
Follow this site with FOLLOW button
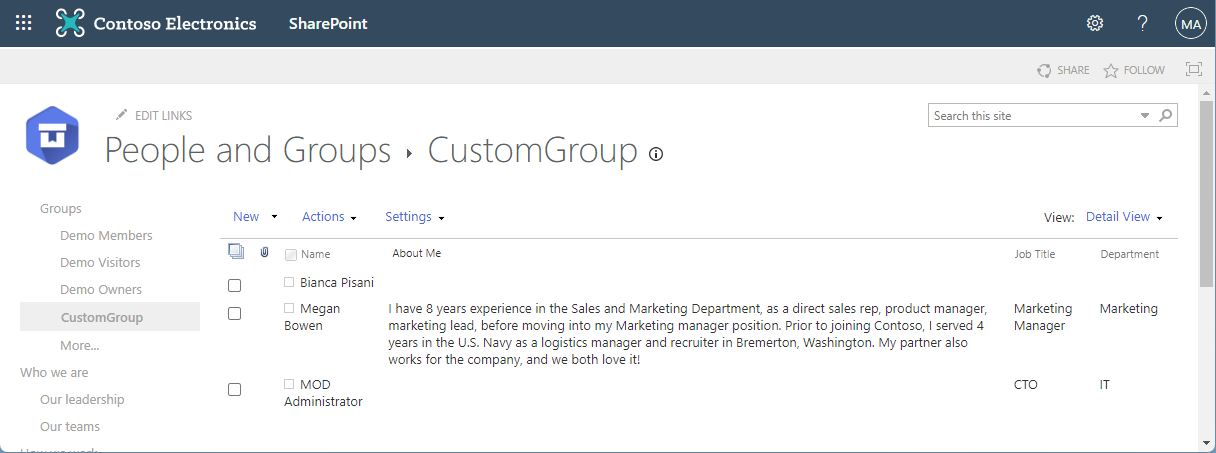click(x=1134, y=70)
